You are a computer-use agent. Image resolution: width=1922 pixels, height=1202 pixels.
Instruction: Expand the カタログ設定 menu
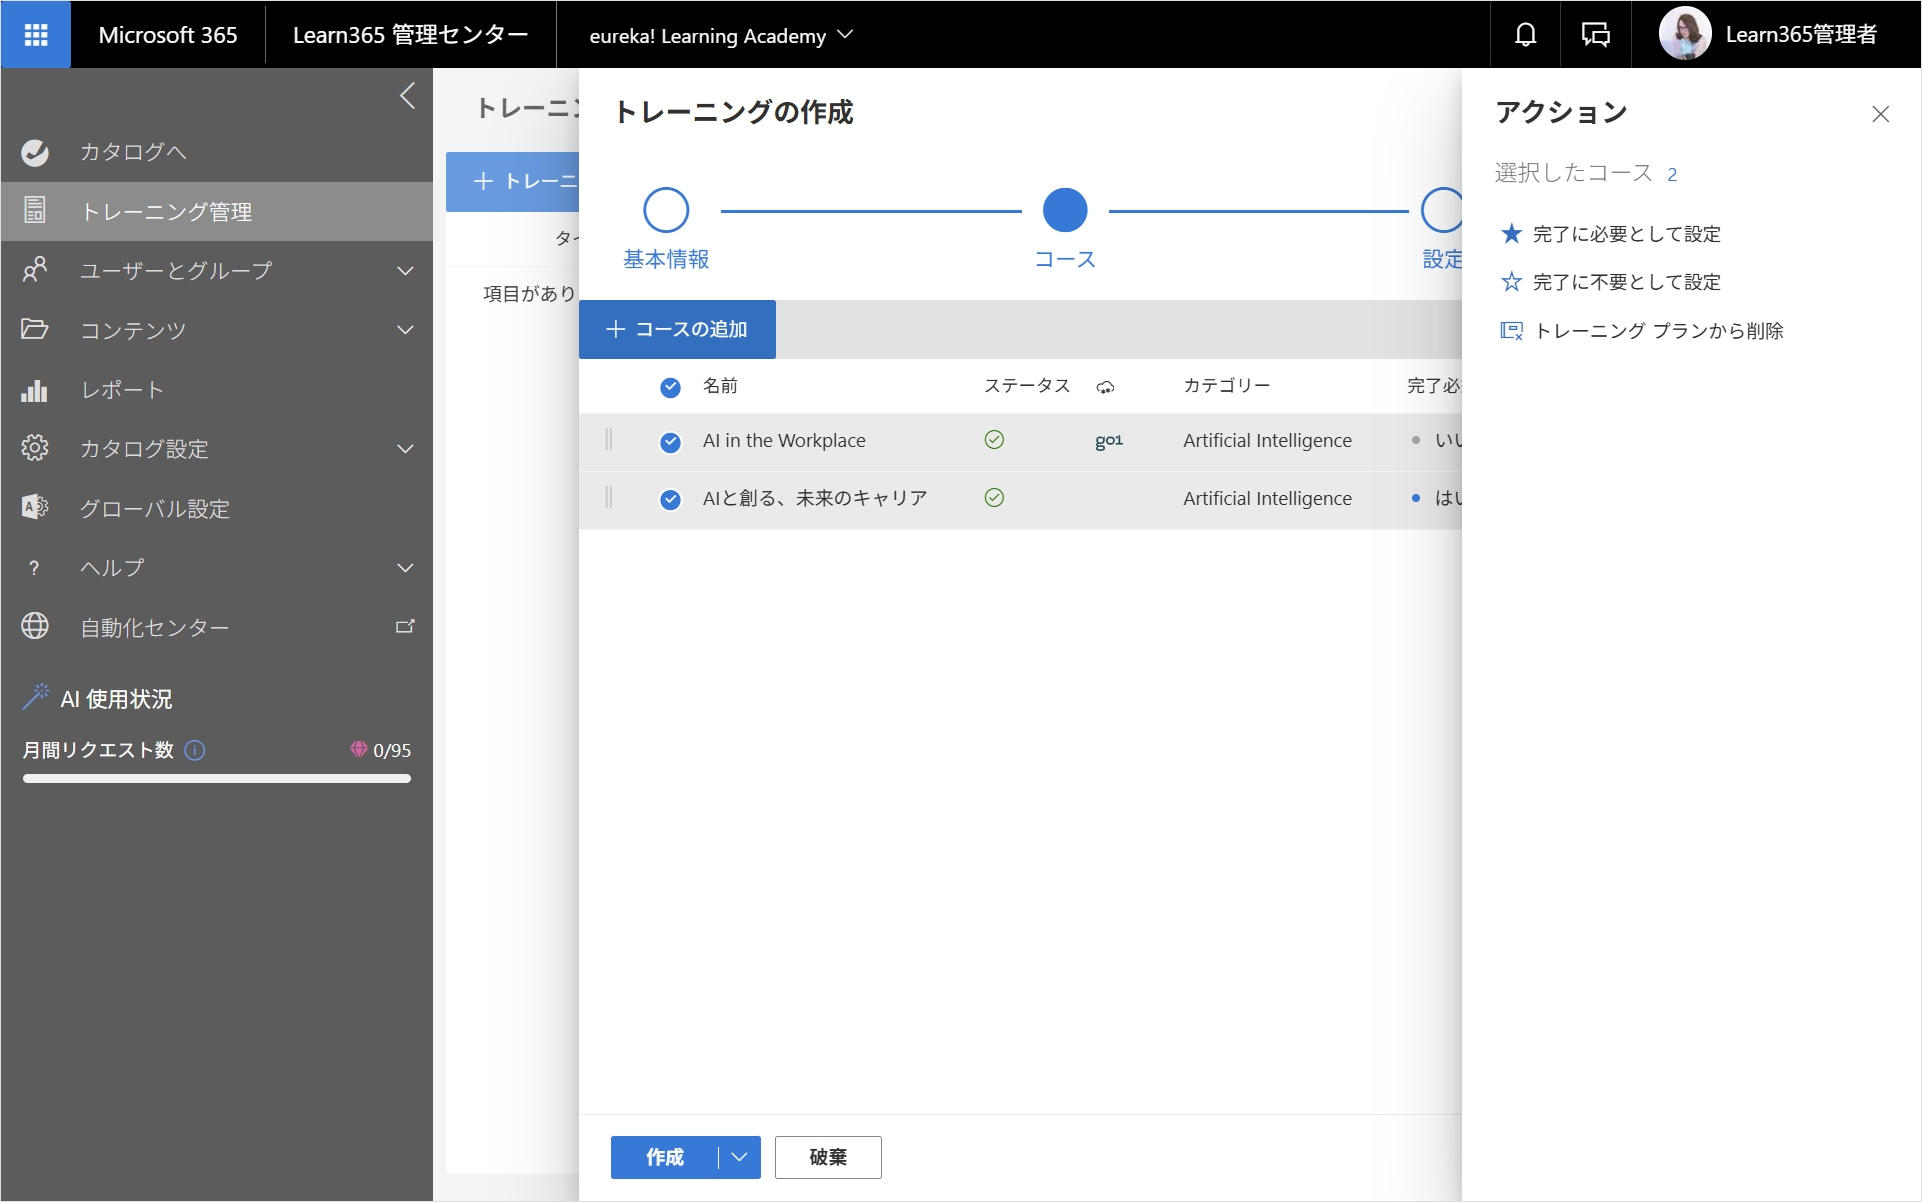tap(405, 449)
